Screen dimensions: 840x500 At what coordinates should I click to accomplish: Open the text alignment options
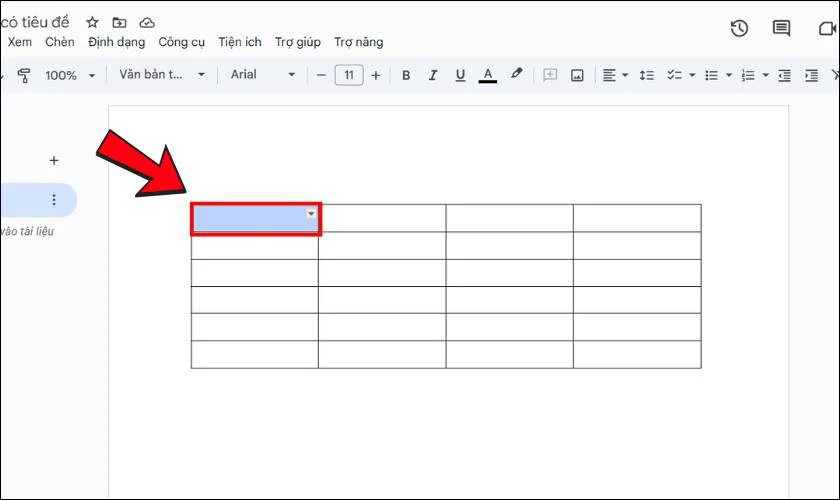[615, 75]
